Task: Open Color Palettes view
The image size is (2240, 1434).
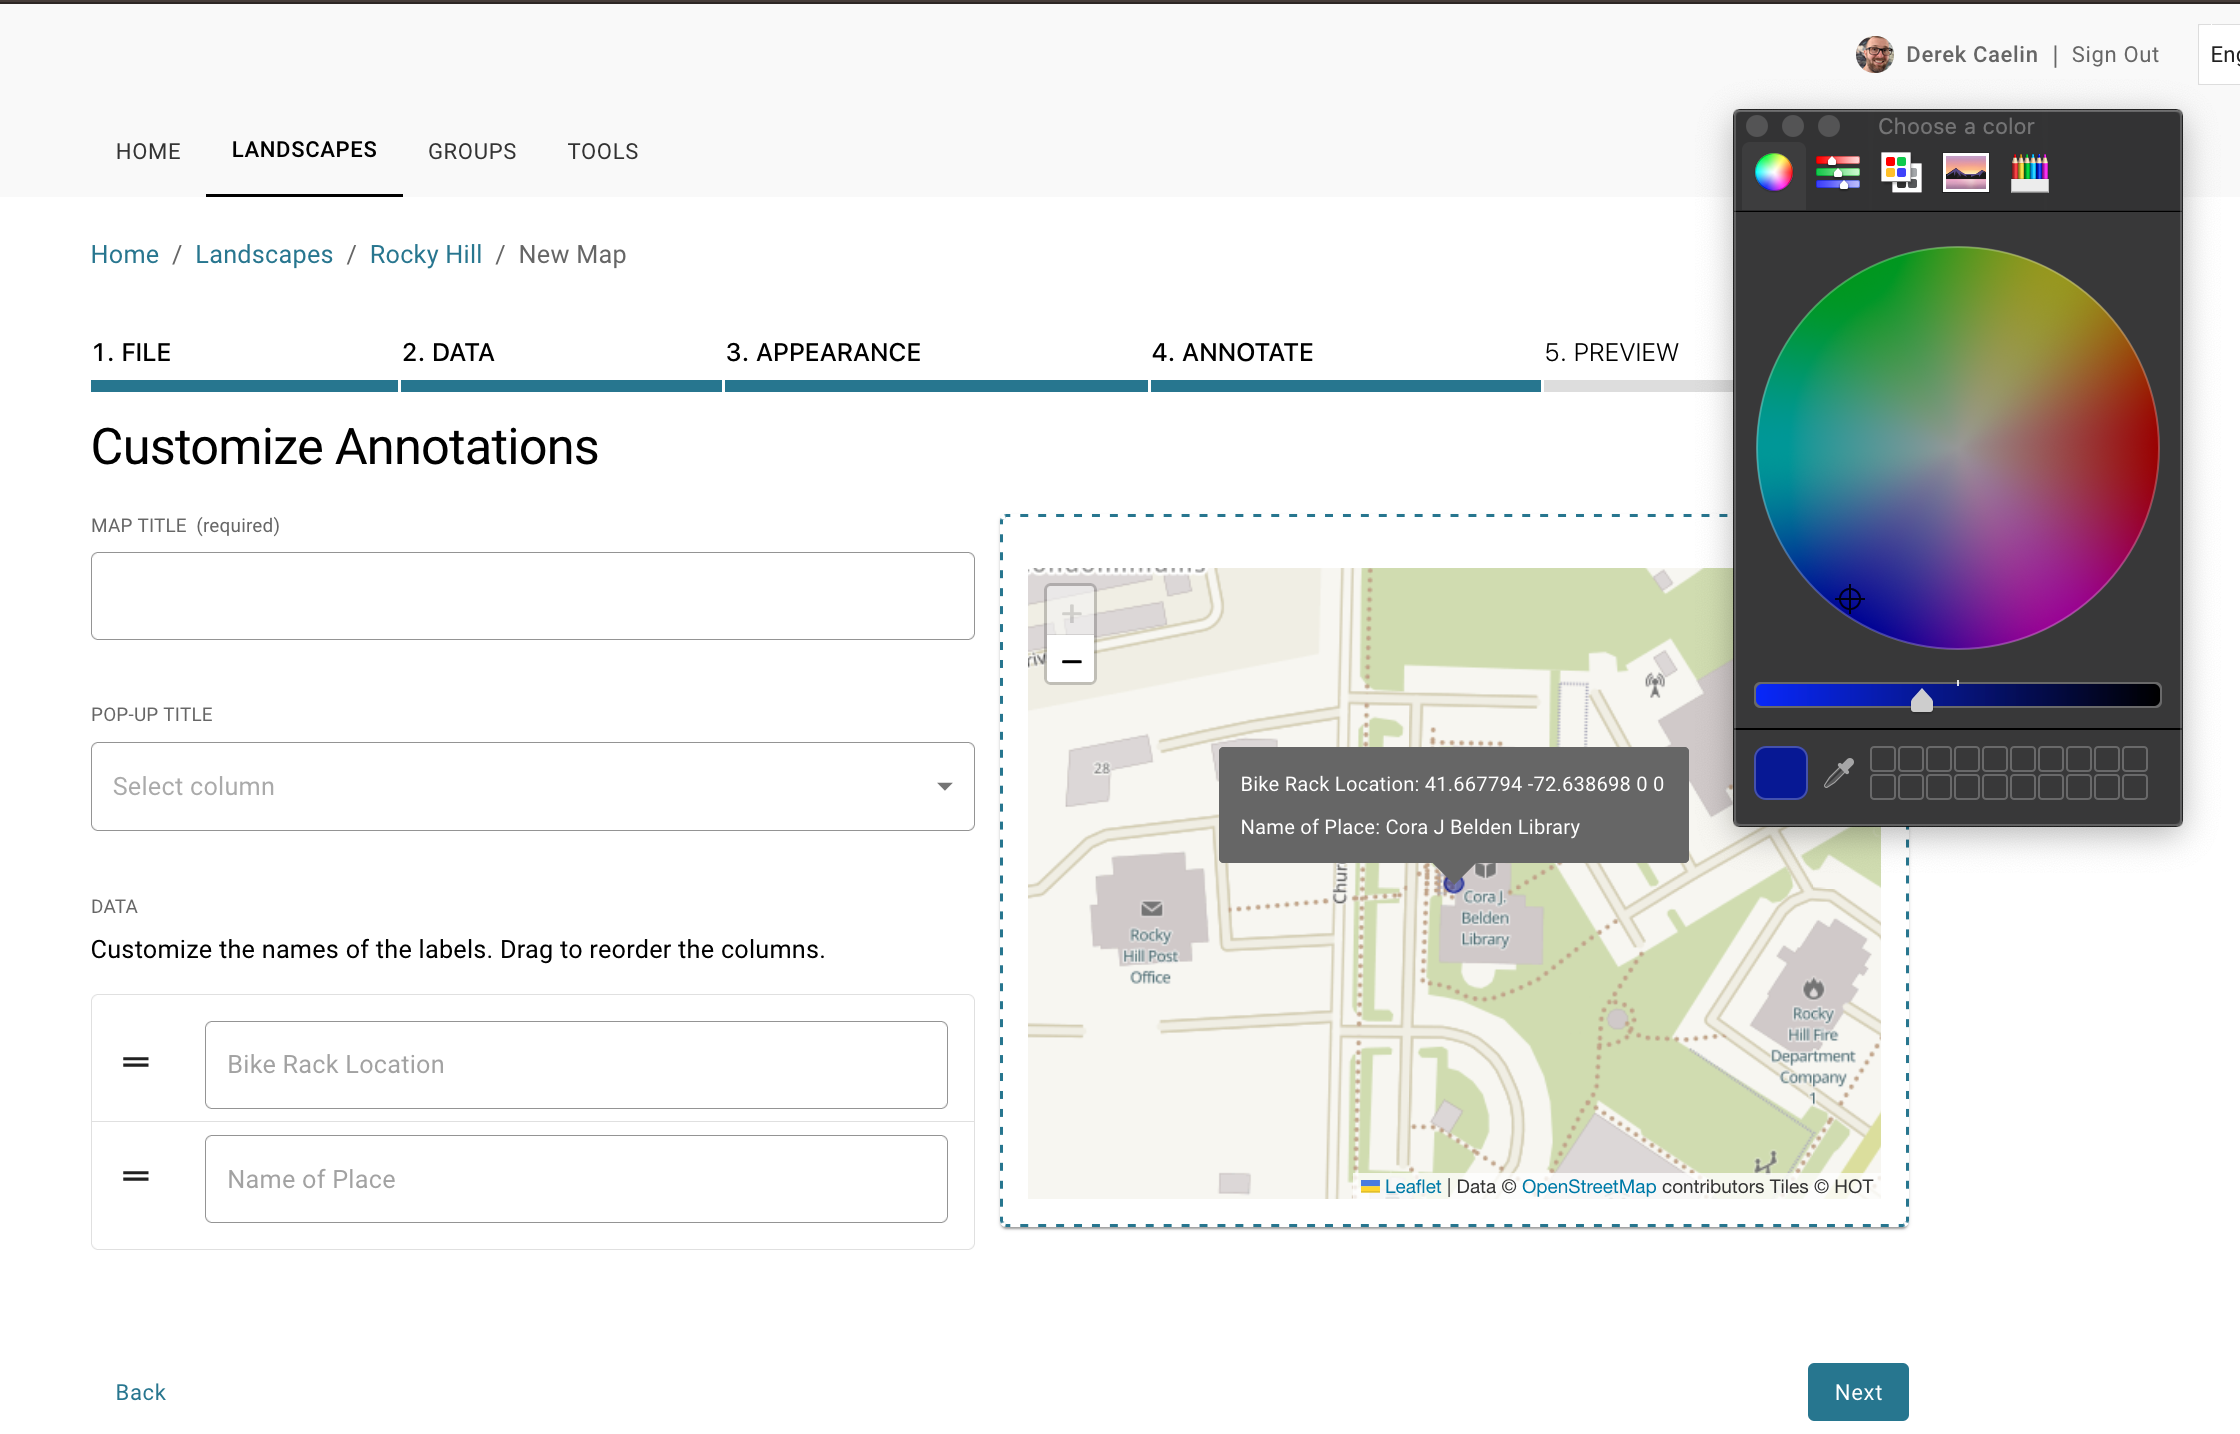Action: (x=1901, y=172)
